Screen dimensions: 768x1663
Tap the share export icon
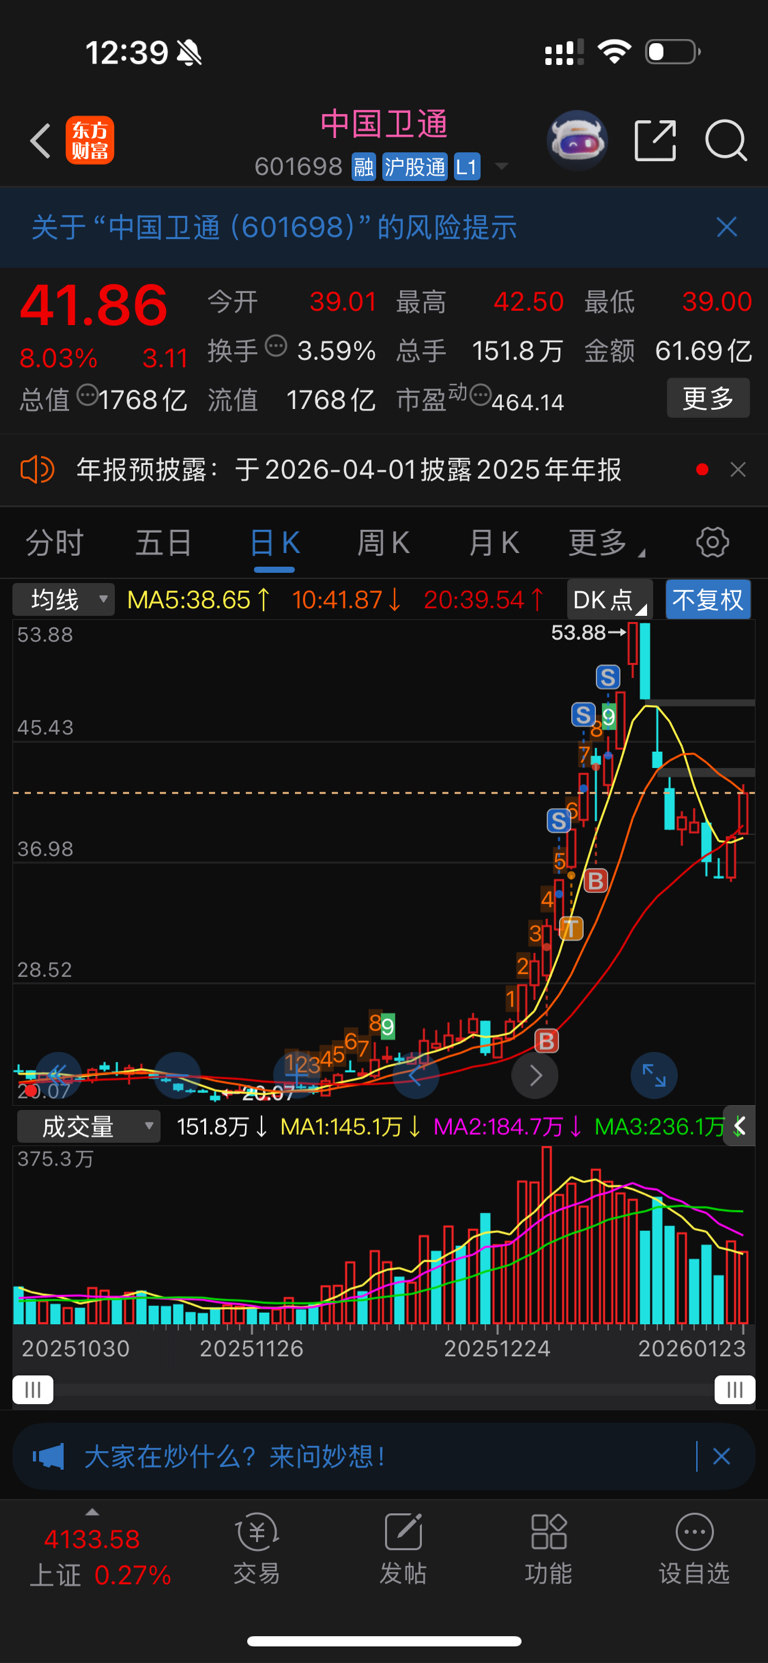coord(656,141)
